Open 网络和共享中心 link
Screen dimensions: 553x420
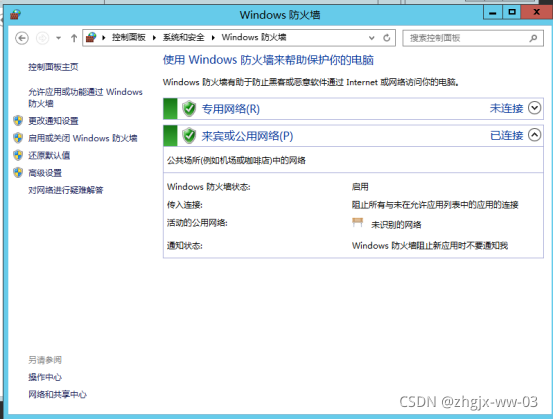(x=57, y=394)
